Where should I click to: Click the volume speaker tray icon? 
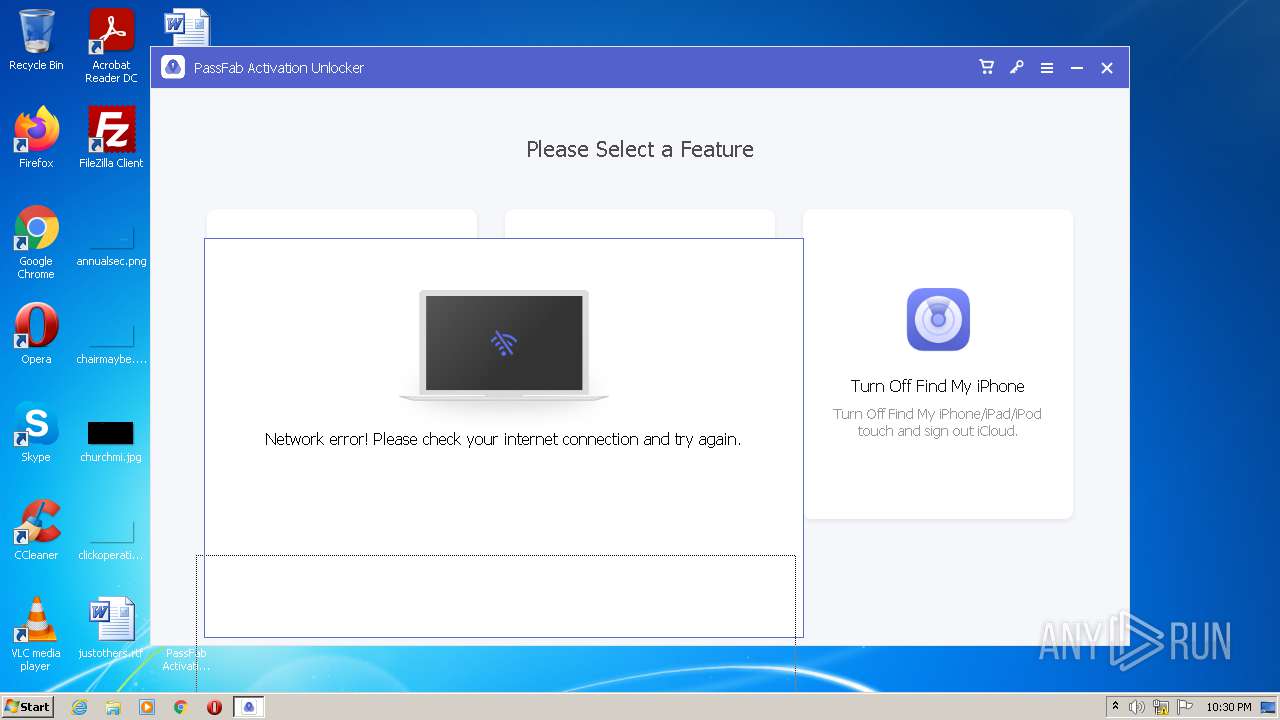click(1137, 707)
